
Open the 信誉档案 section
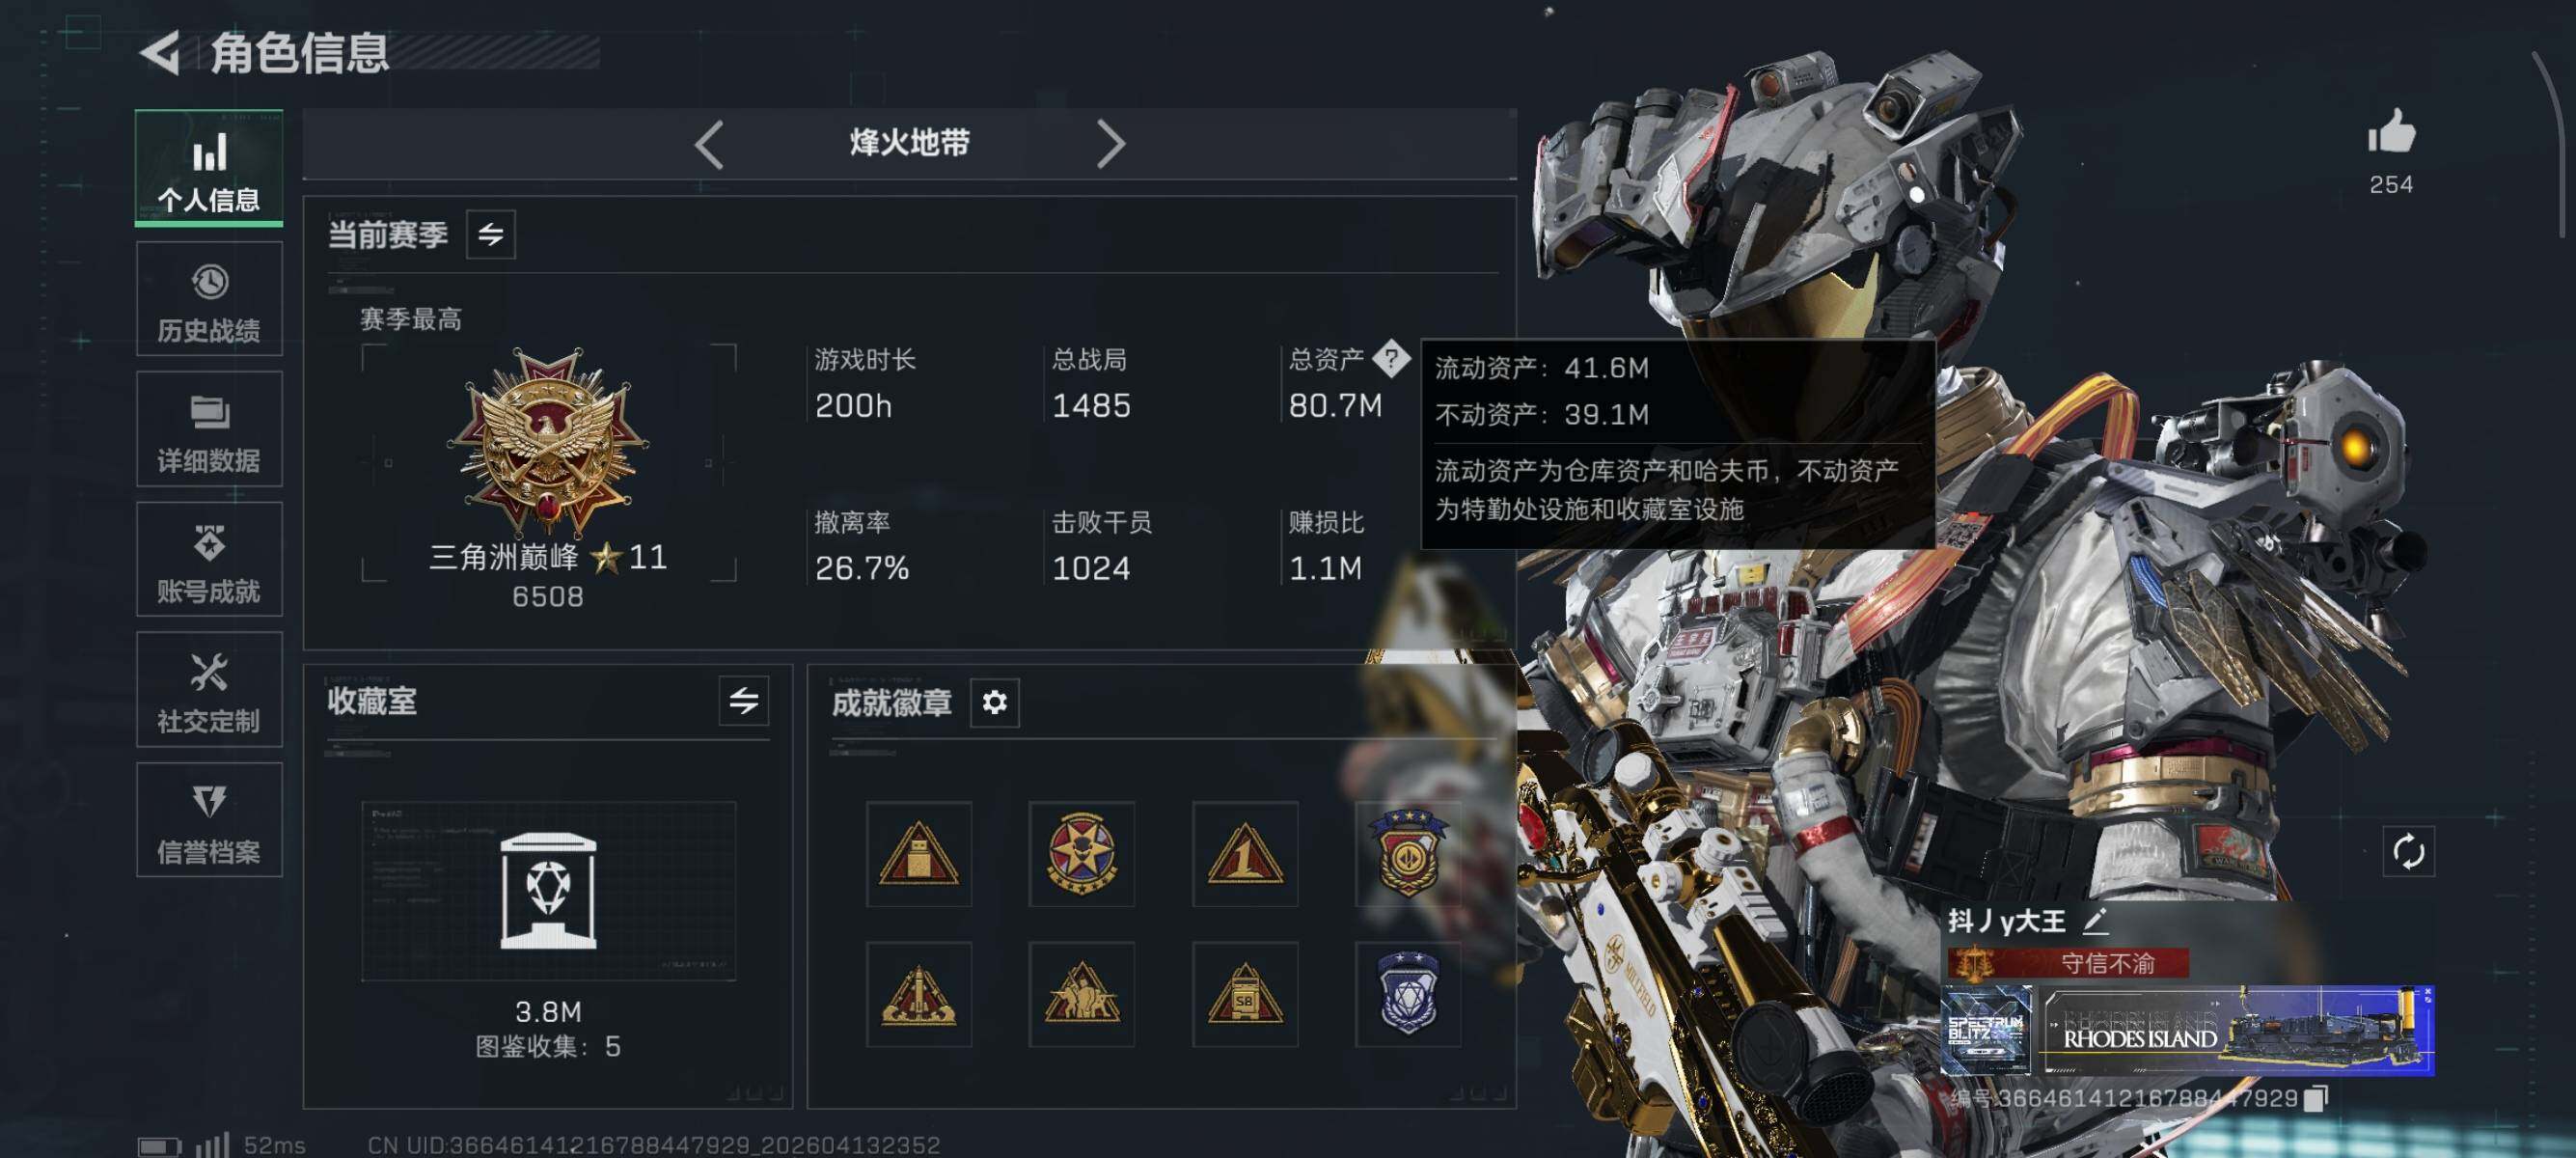click(209, 820)
